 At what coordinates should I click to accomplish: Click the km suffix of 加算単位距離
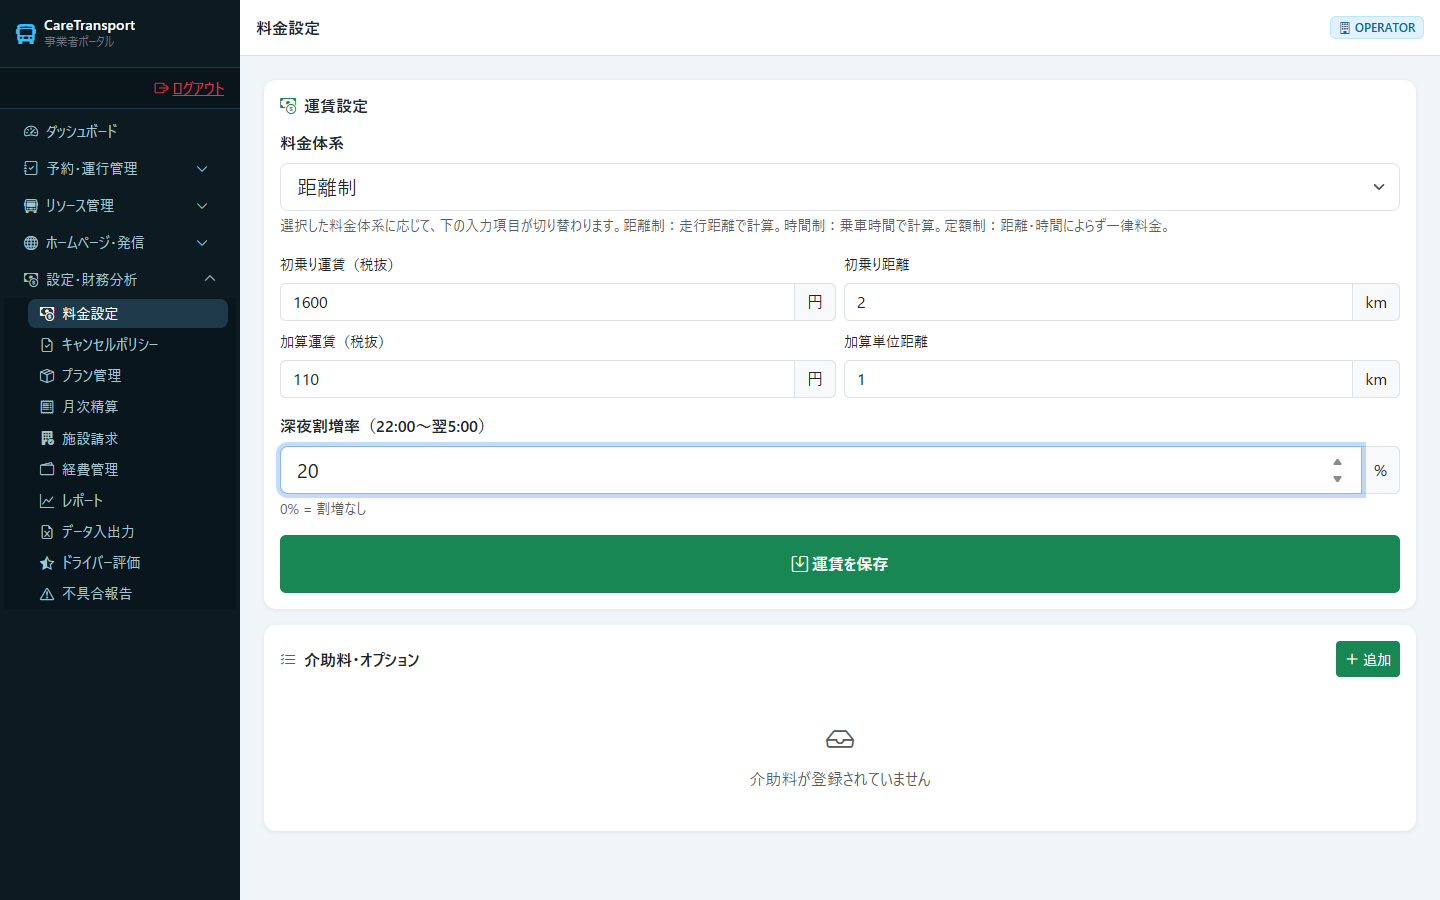1376,379
